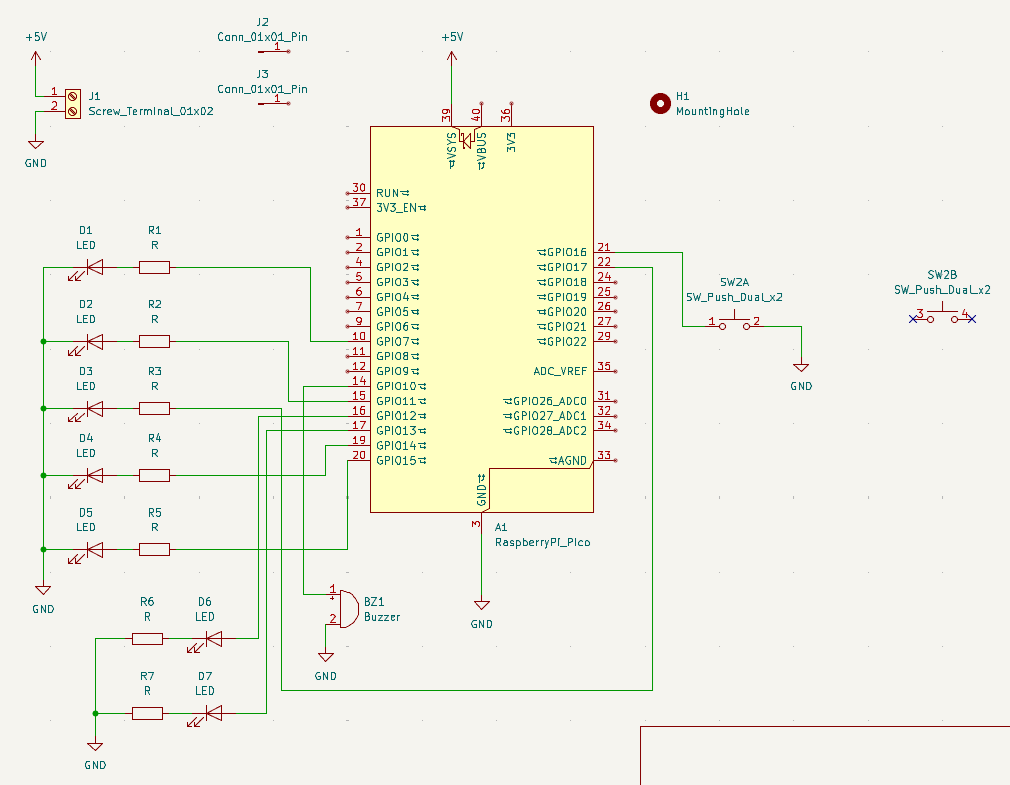
Task: Click the GPIO17 pin label
Action: (562, 267)
